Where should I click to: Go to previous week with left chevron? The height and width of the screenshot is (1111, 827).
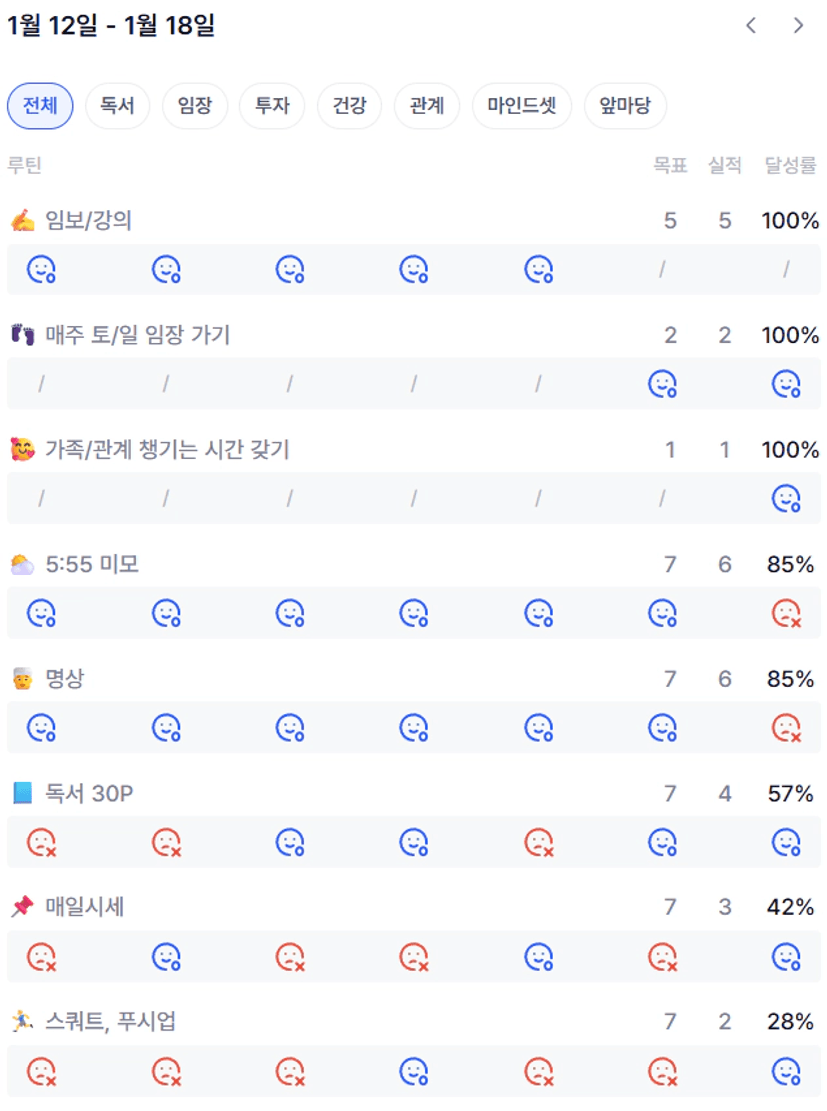click(751, 26)
